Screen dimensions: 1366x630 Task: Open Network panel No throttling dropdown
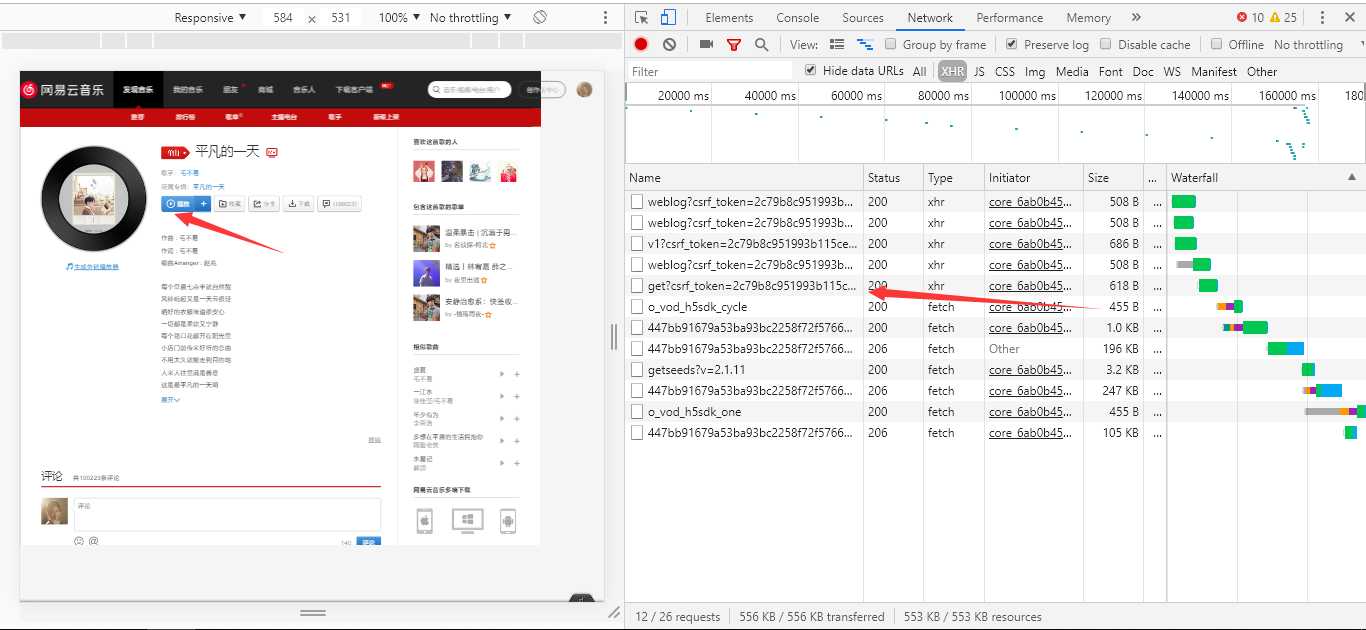pyautogui.click(x=1317, y=45)
